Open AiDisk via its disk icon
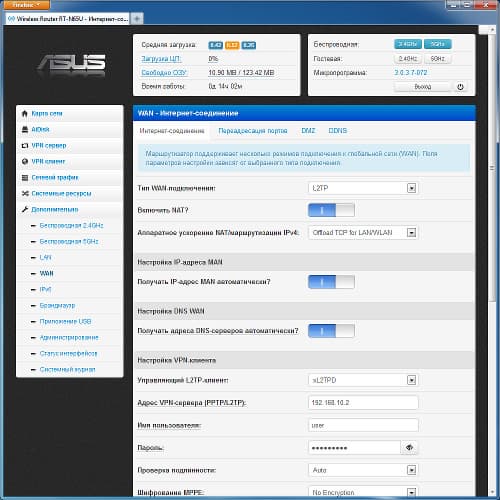This screenshot has width=500, height=500. (x=24, y=130)
